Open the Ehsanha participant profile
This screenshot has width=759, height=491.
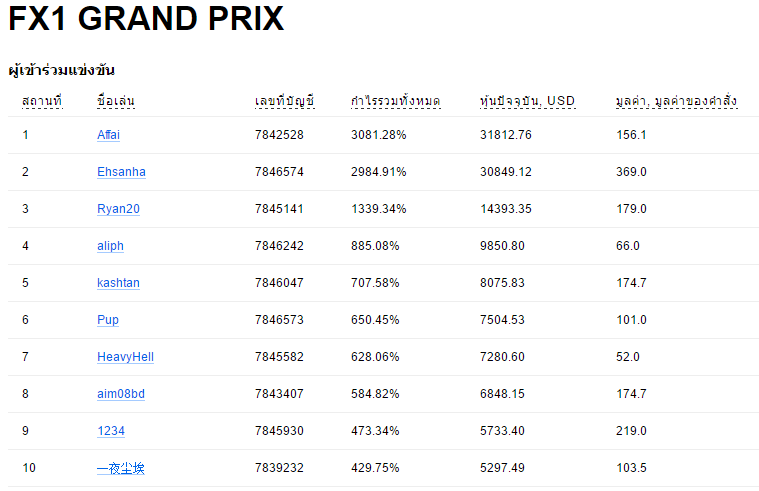(121, 172)
